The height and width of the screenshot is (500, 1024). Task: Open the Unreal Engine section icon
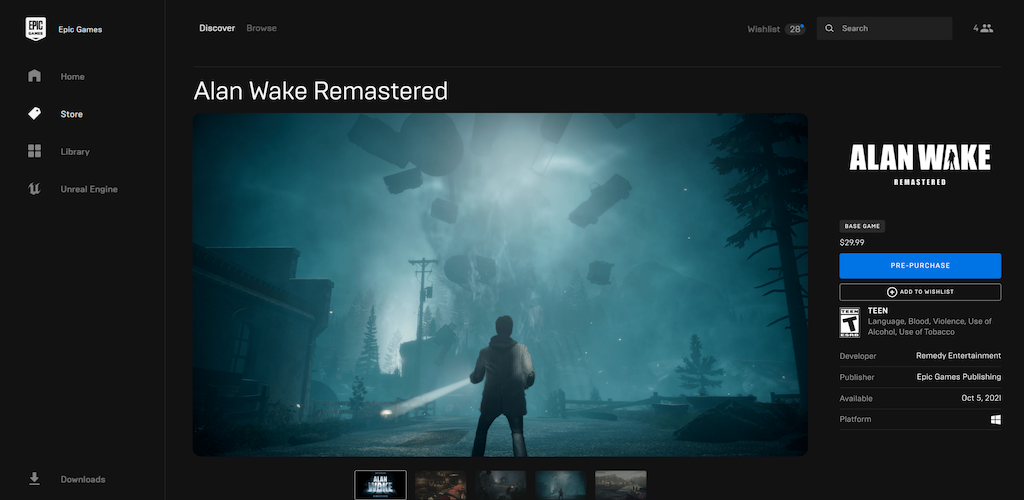pyautogui.click(x=35, y=189)
